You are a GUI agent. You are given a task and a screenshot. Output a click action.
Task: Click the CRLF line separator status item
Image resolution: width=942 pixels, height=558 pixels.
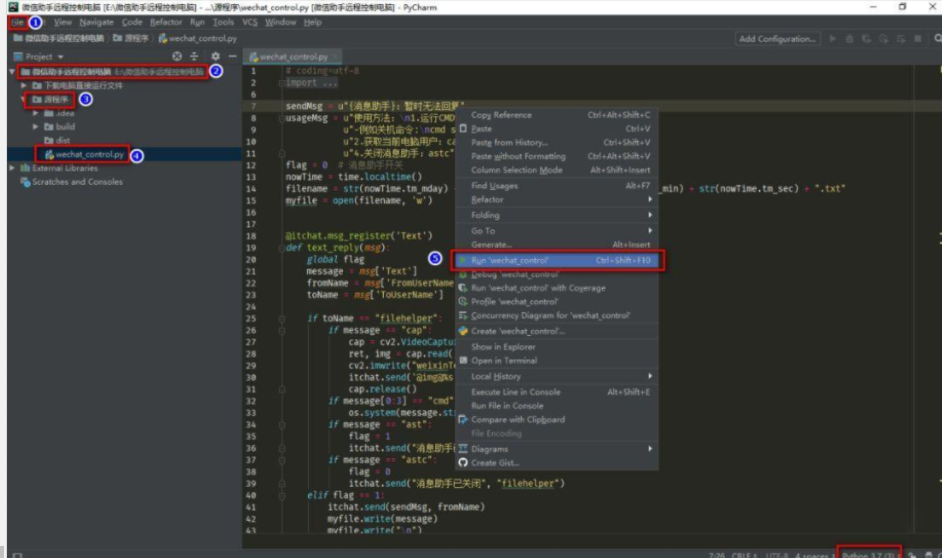[743, 554]
